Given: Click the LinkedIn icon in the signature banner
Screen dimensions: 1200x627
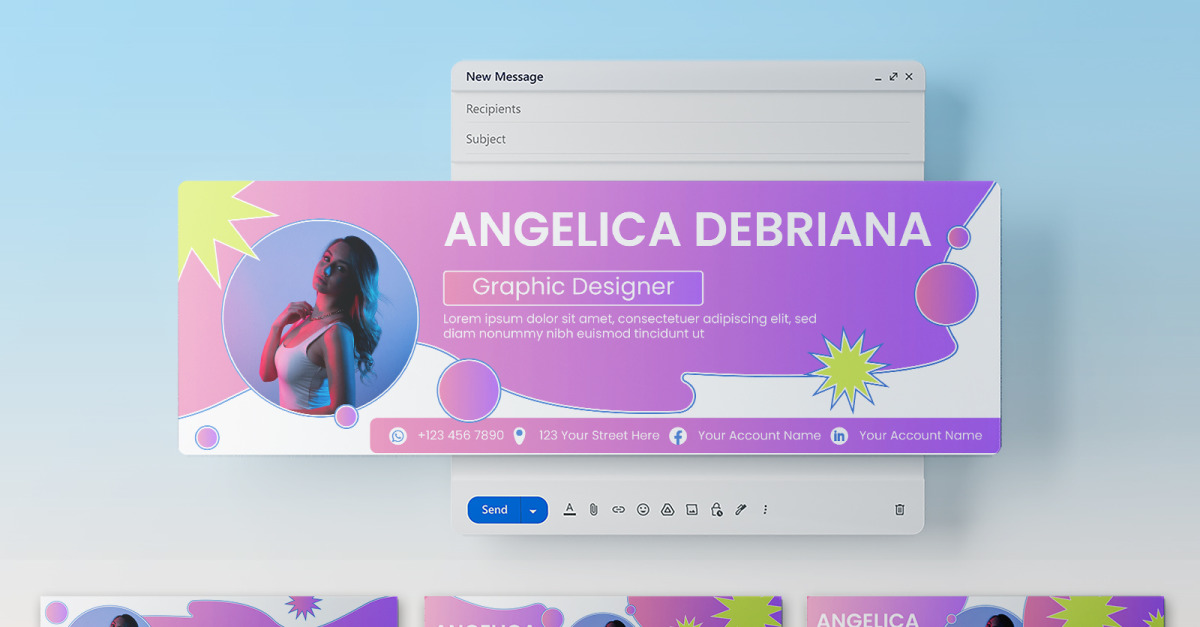Looking at the screenshot, I should pyautogui.click(x=838, y=435).
